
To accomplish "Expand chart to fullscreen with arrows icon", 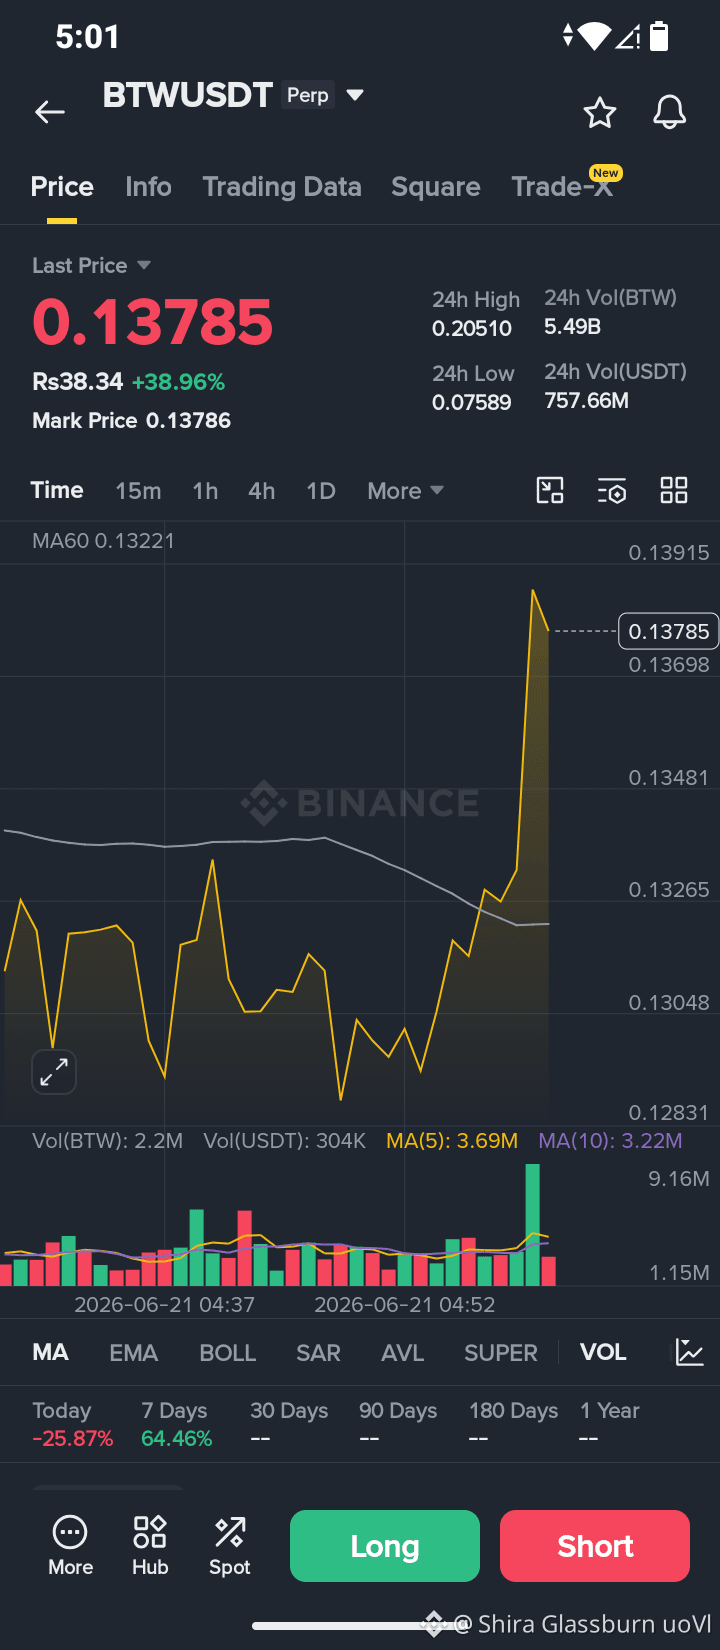I will [x=54, y=1072].
